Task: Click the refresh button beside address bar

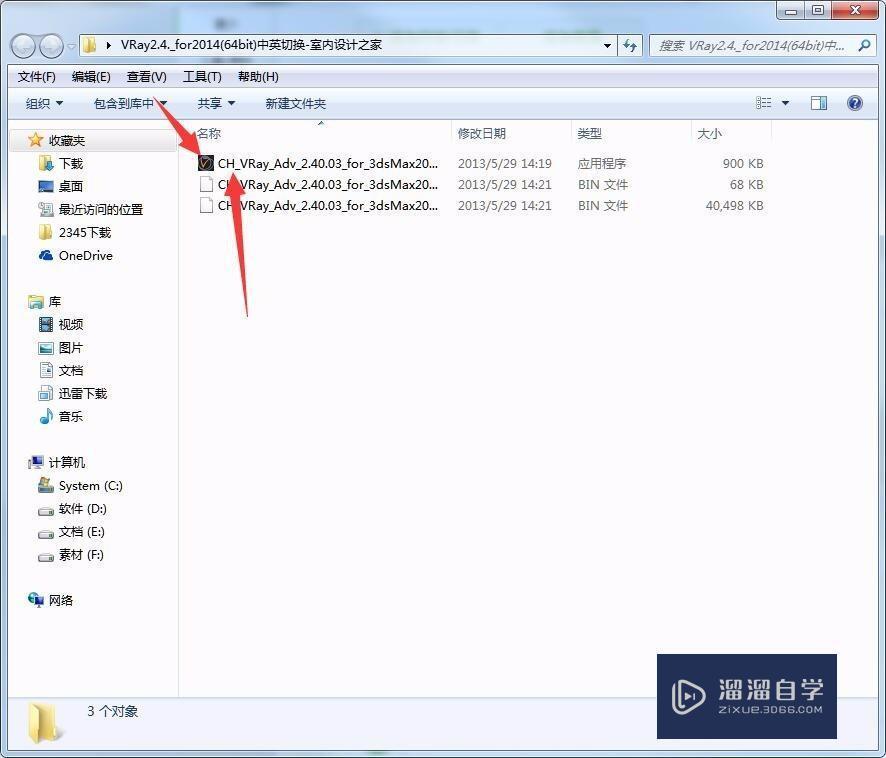Action: [630, 46]
